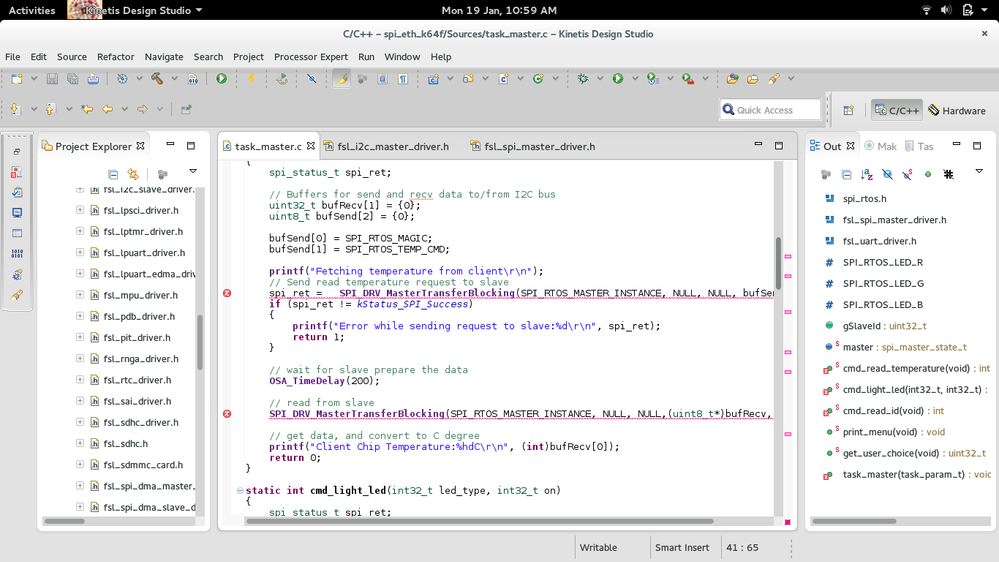Expand fsl_sdhc.h tree node
This screenshot has height=562, width=999.
(80, 443)
